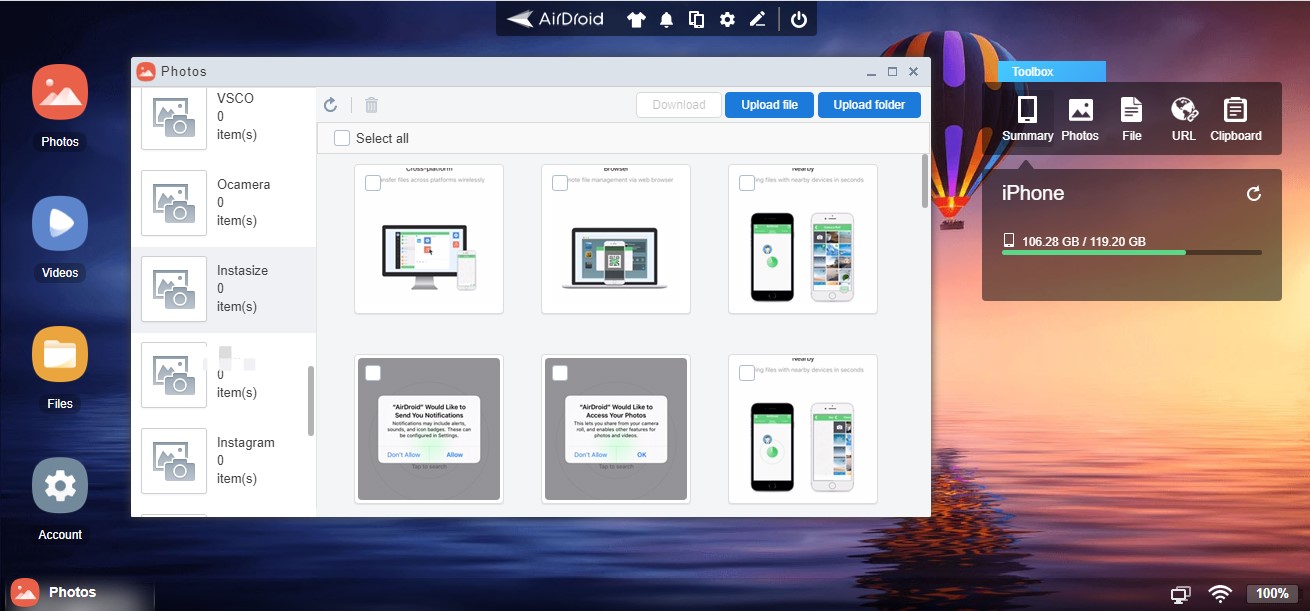1310x611 pixels.
Task: Open the Videos desktop icon
Action: pyautogui.click(x=60, y=223)
